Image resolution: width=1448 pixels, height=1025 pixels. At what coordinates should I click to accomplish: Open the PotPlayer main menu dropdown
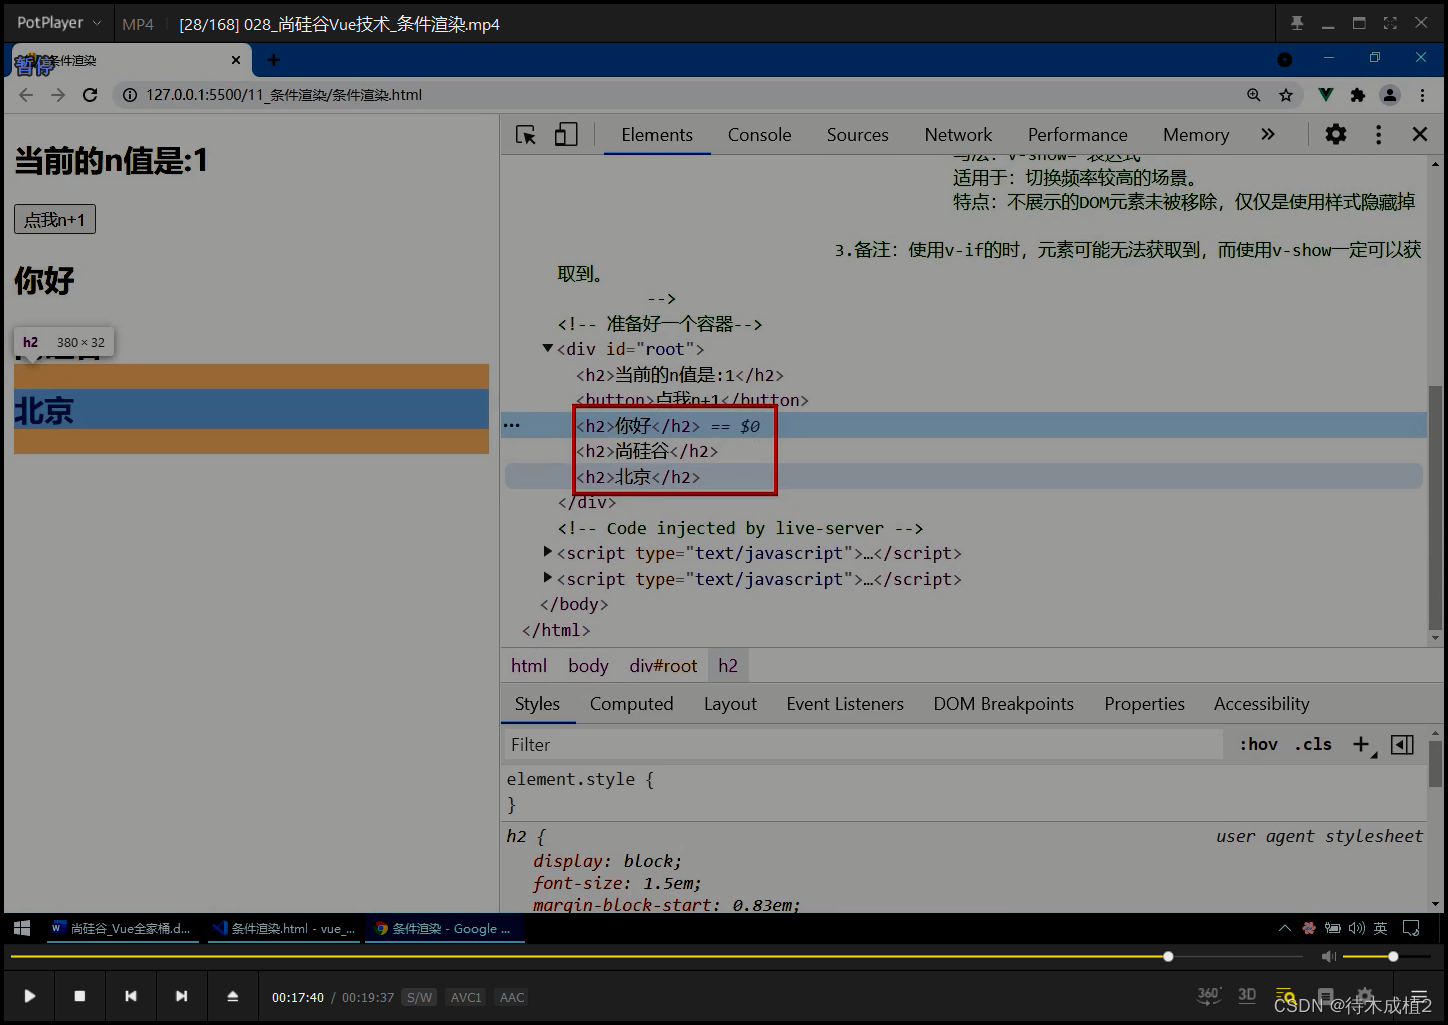[59, 23]
